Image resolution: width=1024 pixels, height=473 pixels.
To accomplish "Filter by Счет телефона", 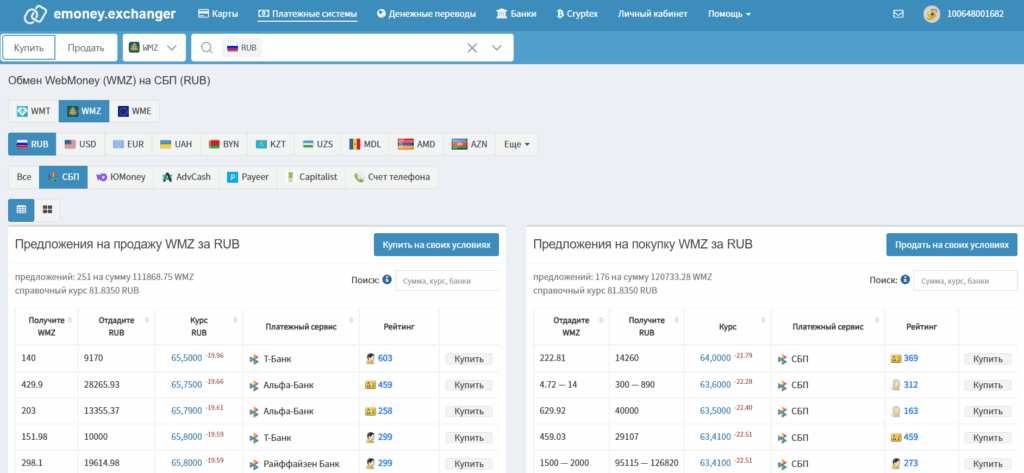I will [x=392, y=177].
